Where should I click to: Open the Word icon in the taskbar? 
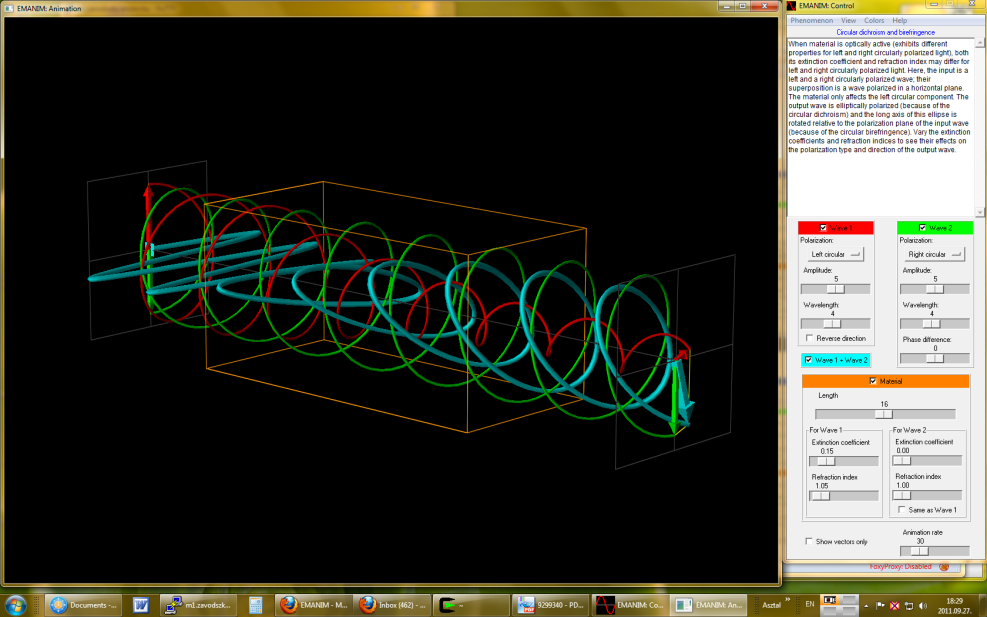141,605
